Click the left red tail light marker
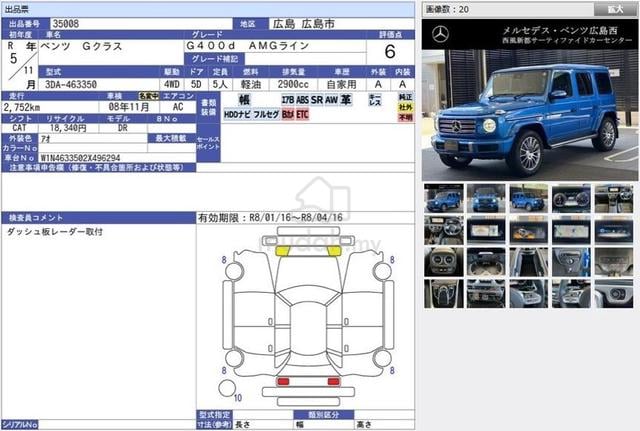The image size is (640, 431). click(283, 382)
